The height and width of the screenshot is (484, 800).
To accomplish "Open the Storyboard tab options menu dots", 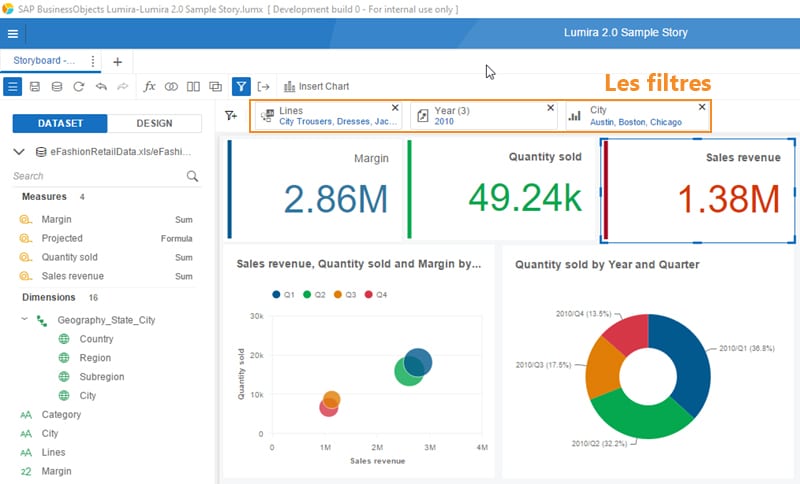I will coord(92,61).
